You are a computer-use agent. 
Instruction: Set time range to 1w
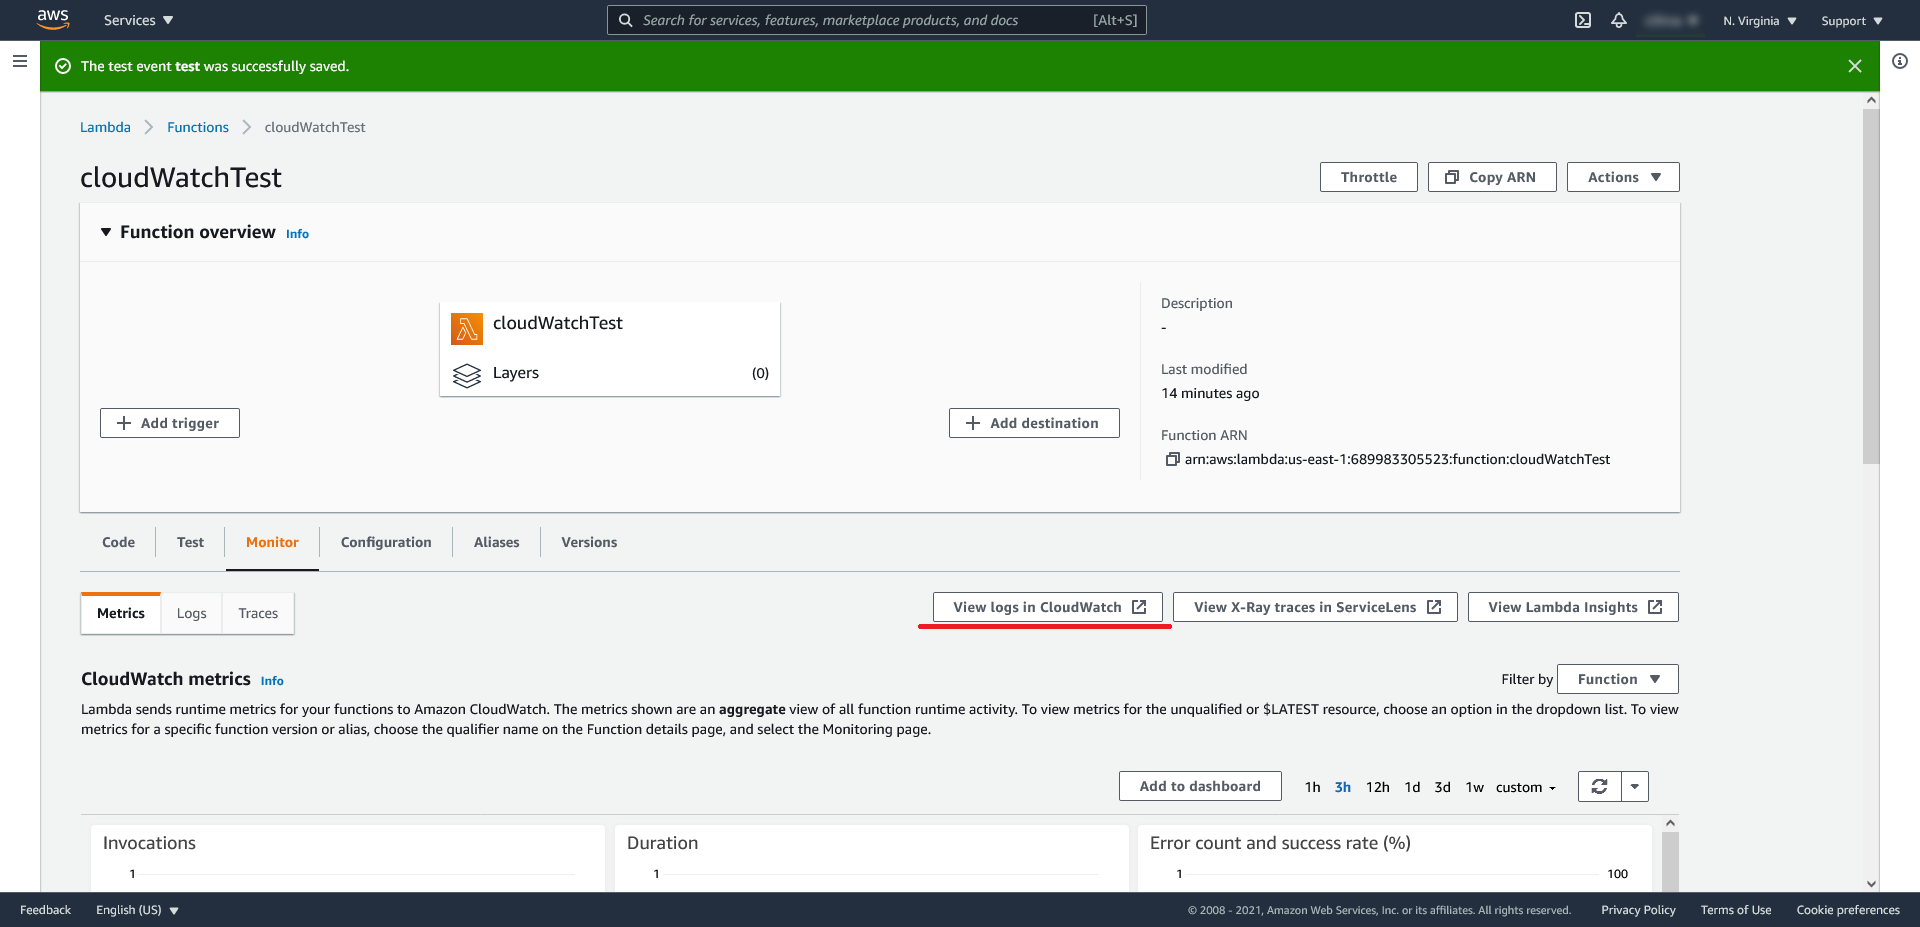[x=1475, y=787]
